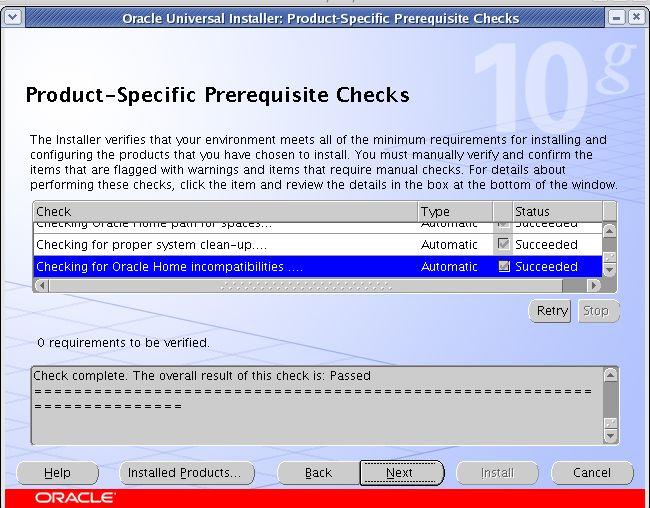650x508 pixels.
Task: Click right arrow of horizontal scrollbar
Action: [x=594, y=285]
